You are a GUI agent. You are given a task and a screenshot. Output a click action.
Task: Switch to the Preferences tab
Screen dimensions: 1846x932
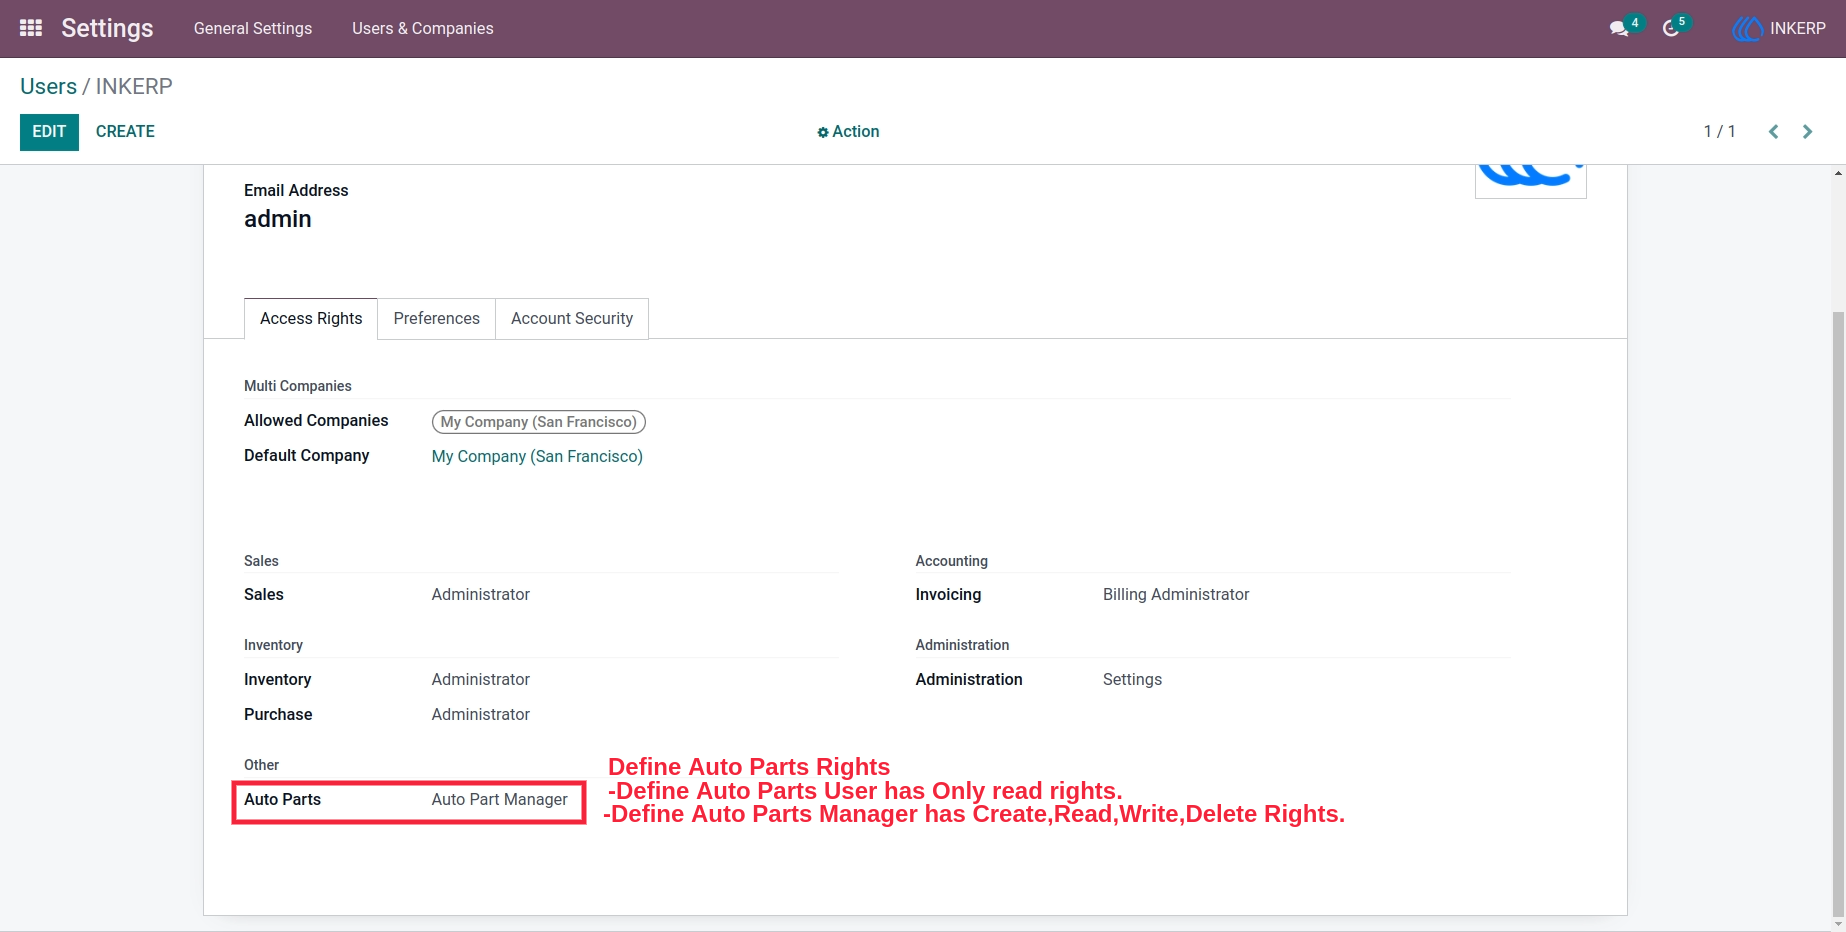pos(437,318)
